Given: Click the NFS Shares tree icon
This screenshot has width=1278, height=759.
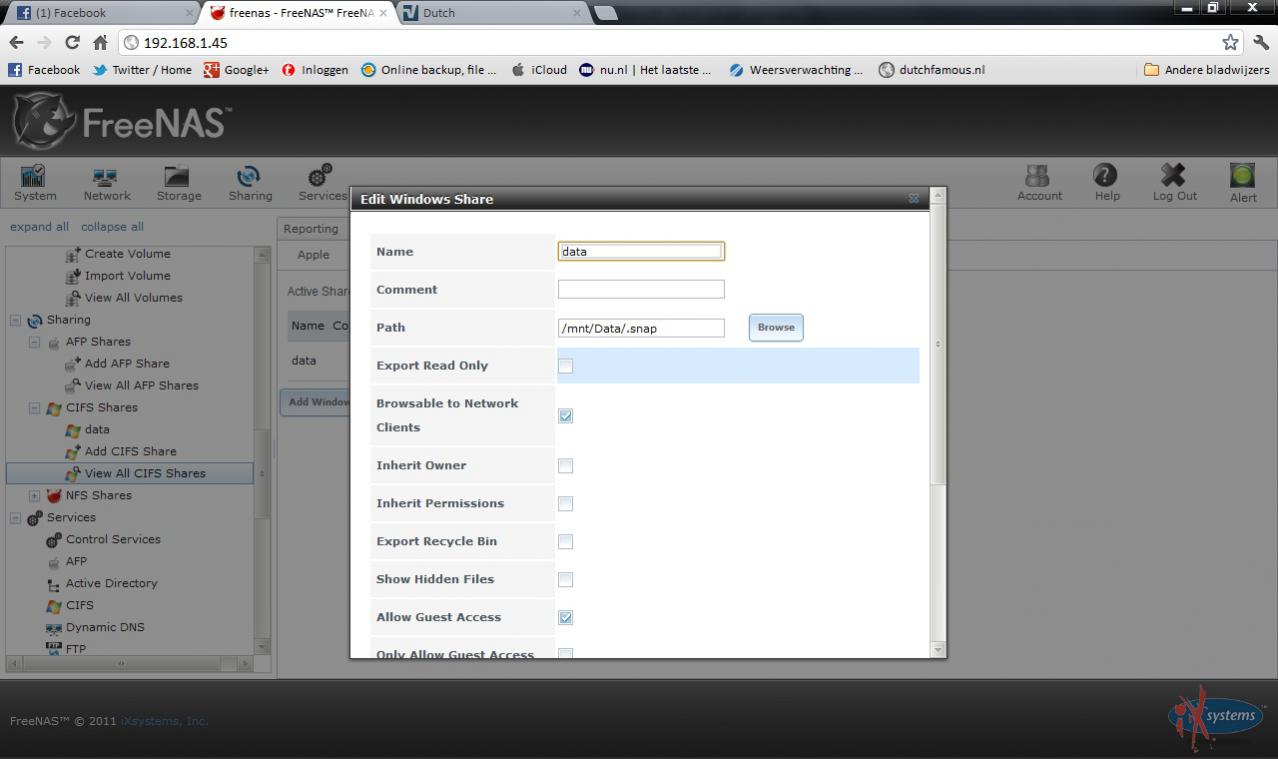Looking at the screenshot, I should 54,496.
